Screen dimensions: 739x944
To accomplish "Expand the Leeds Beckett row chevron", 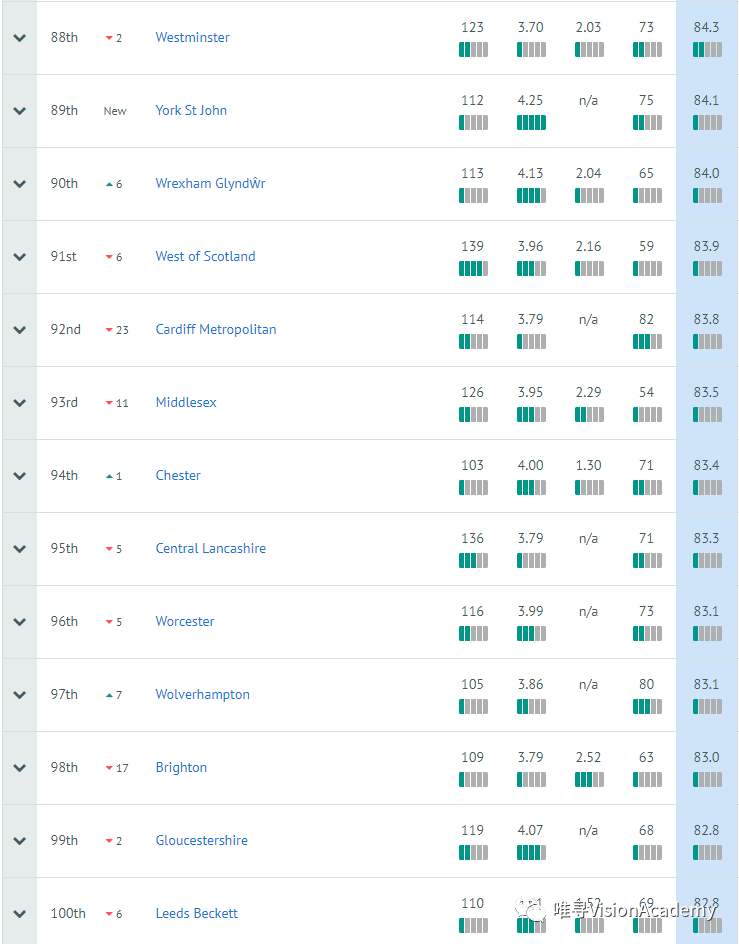I will (x=20, y=913).
